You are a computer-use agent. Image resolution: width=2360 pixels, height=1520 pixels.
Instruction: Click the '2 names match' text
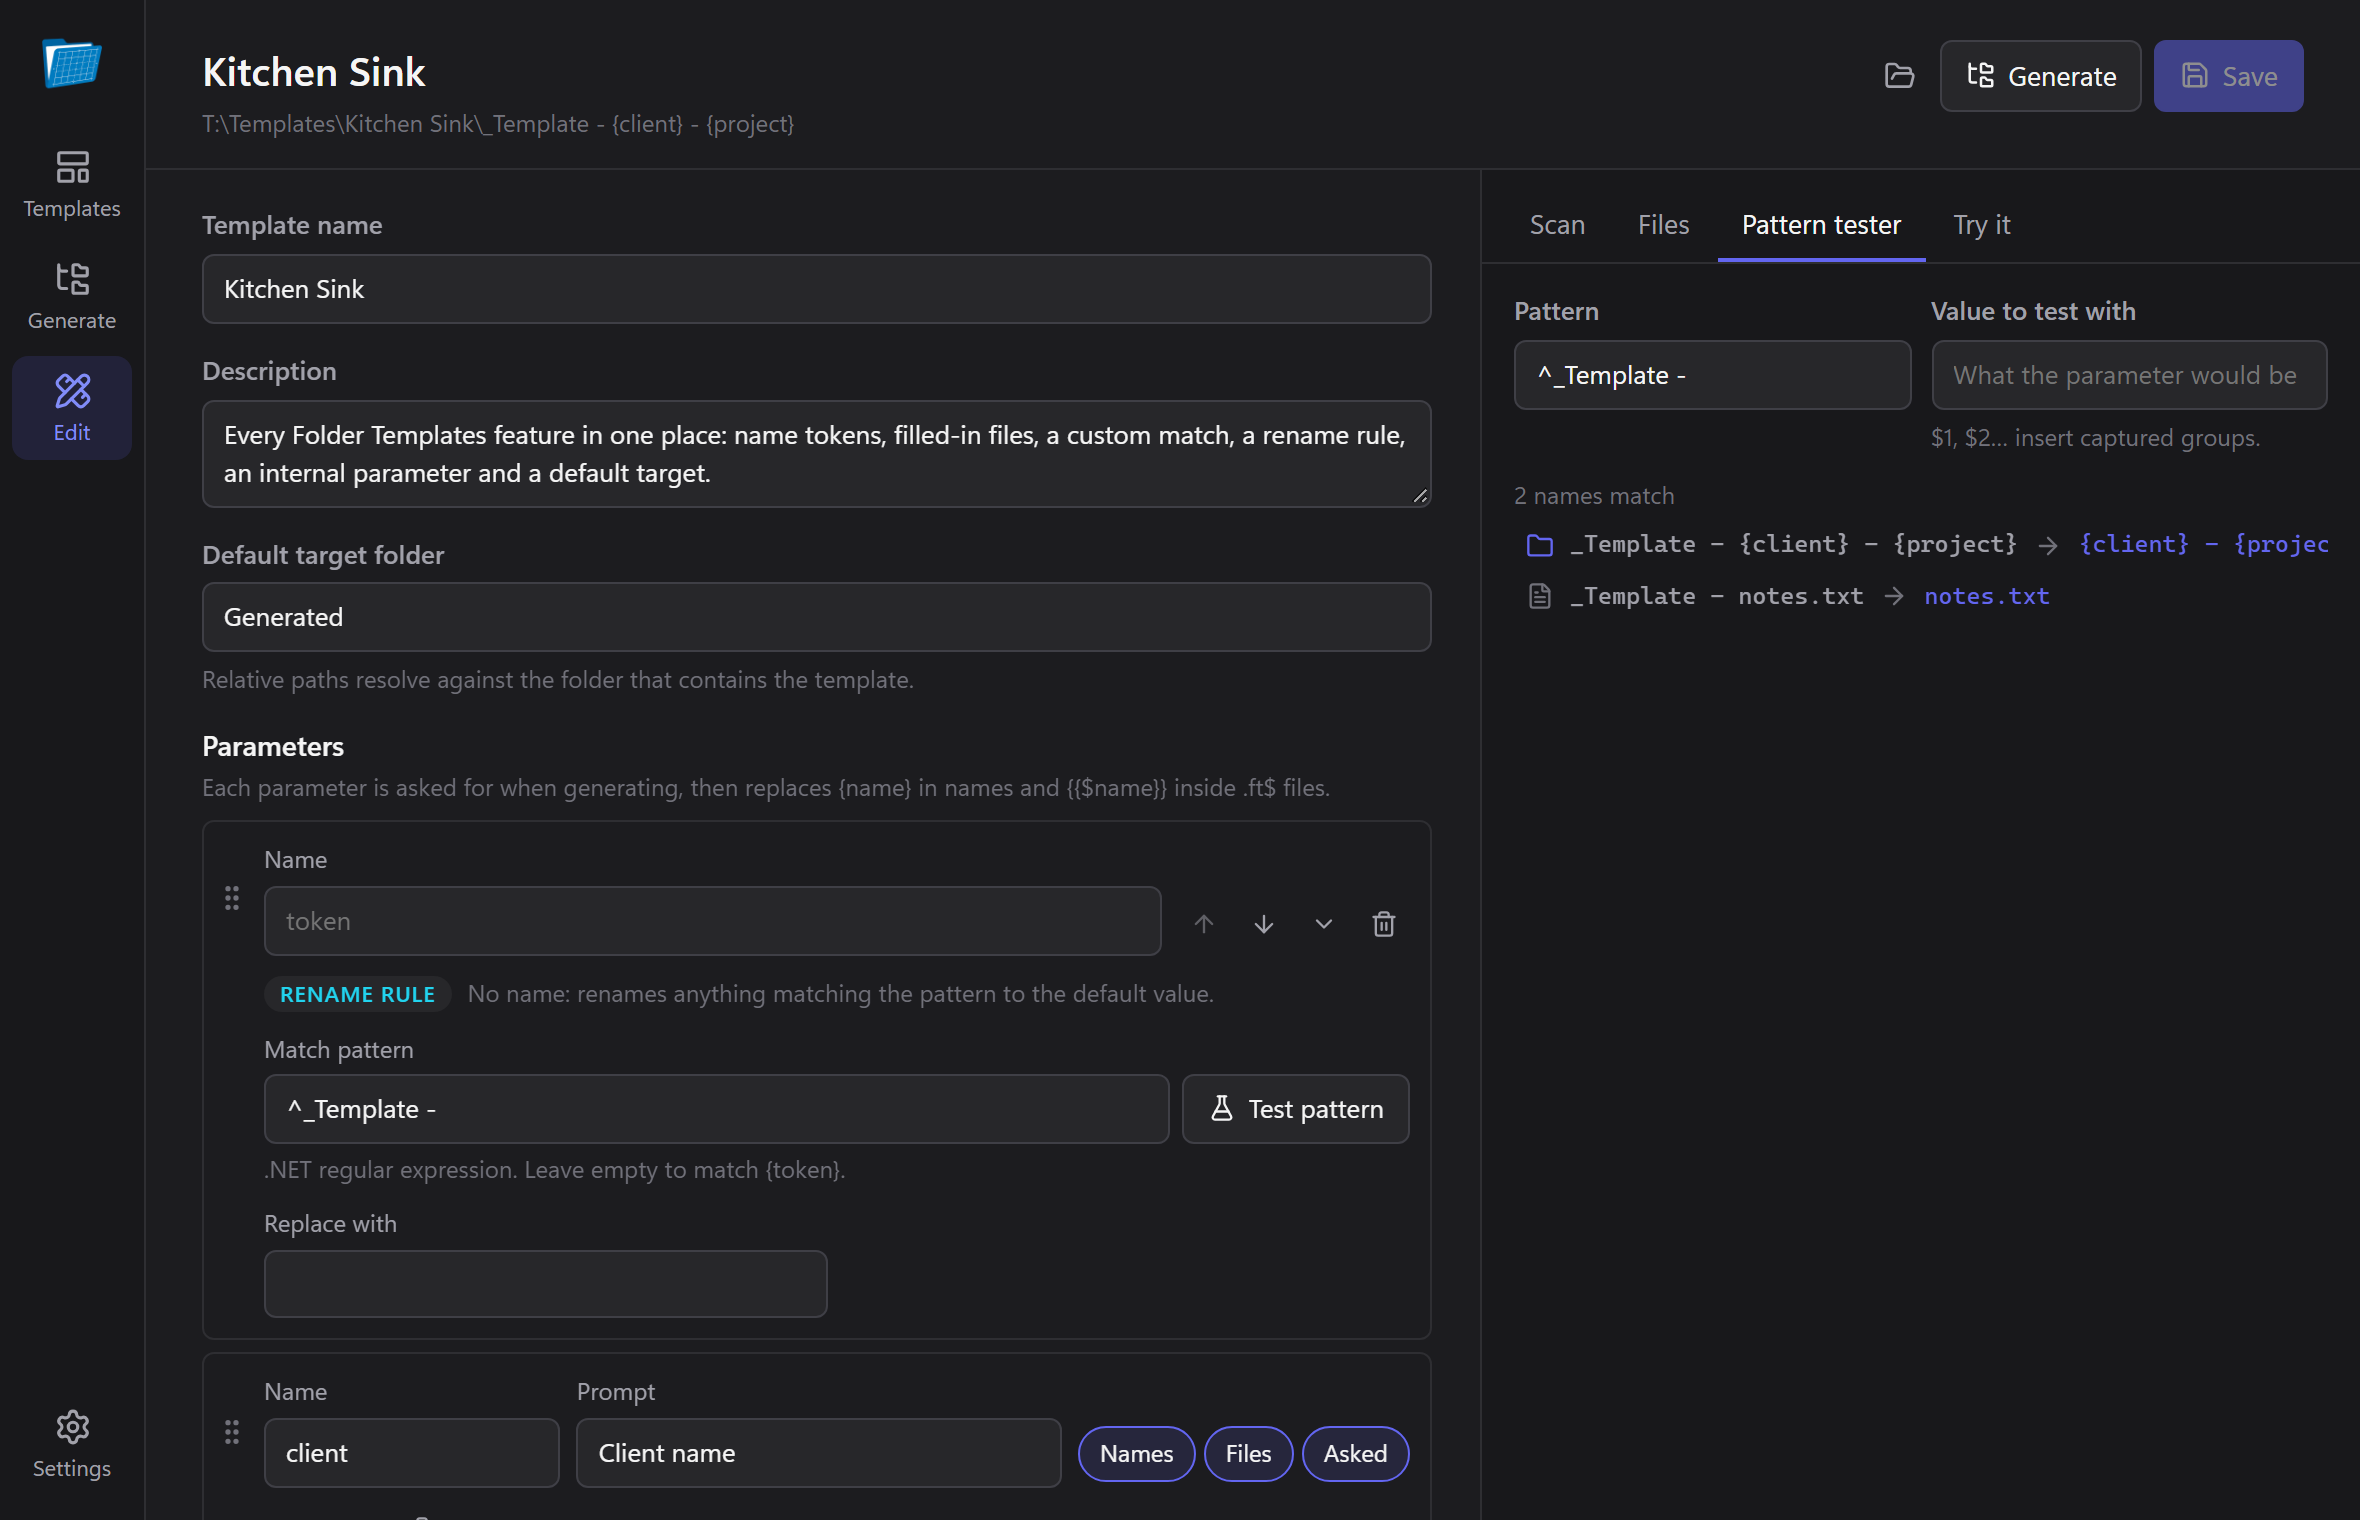[1594, 496]
